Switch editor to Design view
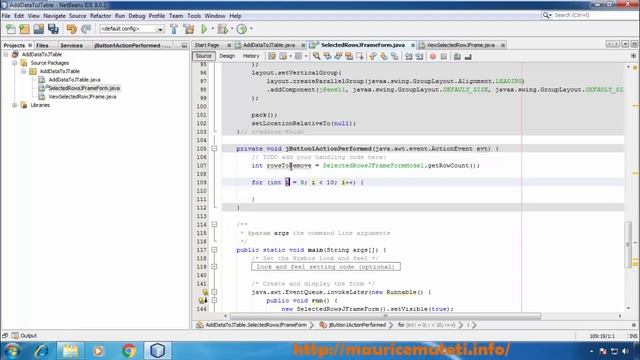 pyautogui.click(x=227, y=56)
